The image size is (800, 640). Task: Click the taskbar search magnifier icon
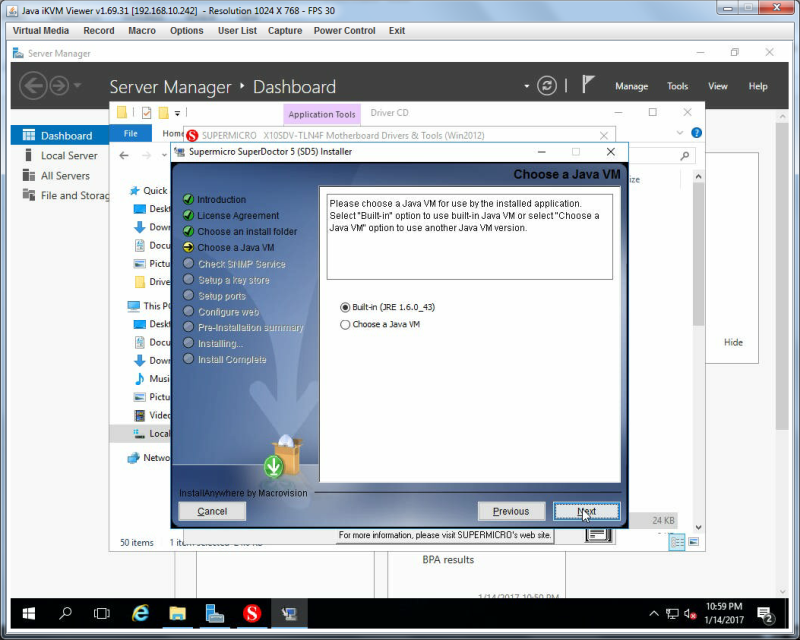(65, 613)
